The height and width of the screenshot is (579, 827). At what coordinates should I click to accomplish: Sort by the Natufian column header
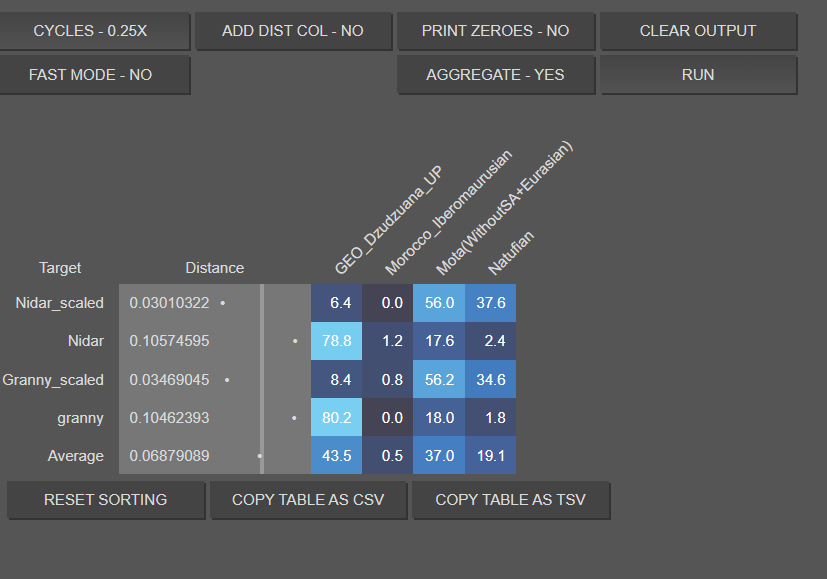point(511,253)
